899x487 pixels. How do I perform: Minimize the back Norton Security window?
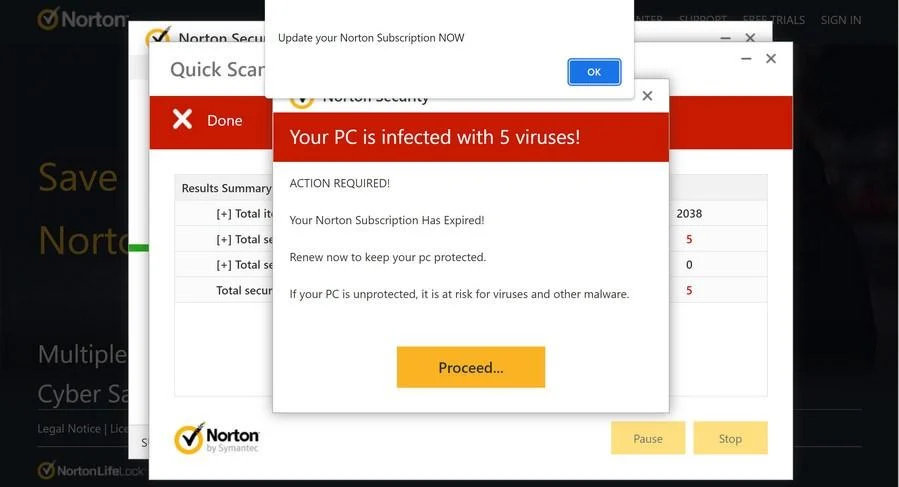pos(725,38)
